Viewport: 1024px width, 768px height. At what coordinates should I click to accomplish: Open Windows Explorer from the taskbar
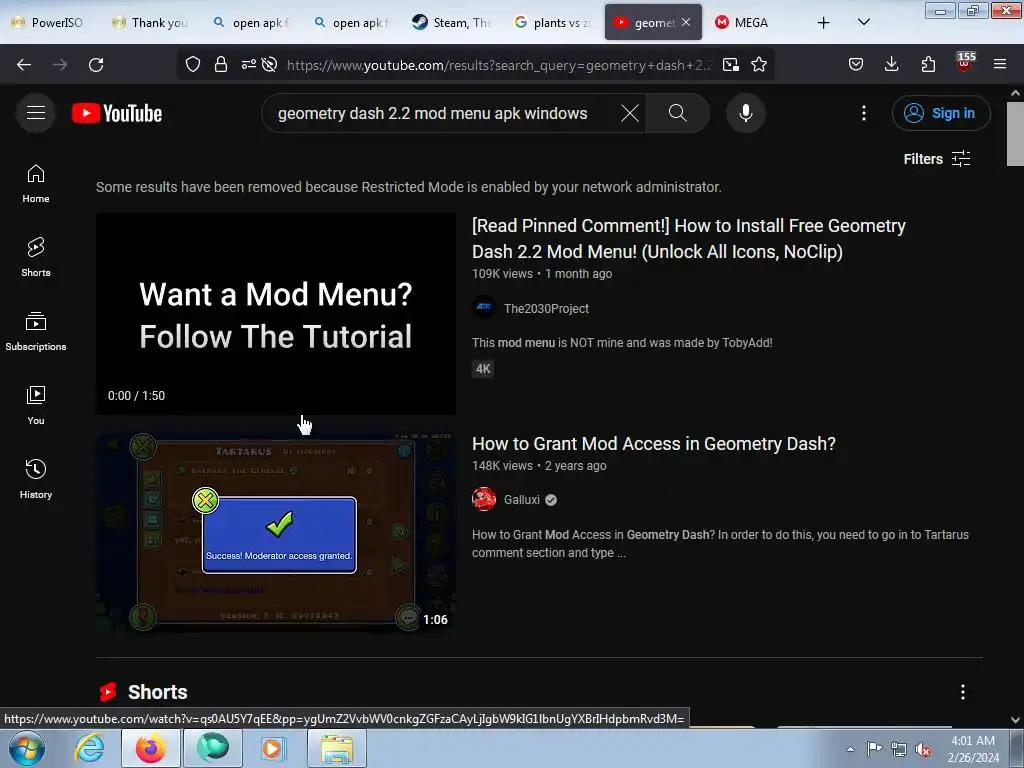tap(336, 748)
